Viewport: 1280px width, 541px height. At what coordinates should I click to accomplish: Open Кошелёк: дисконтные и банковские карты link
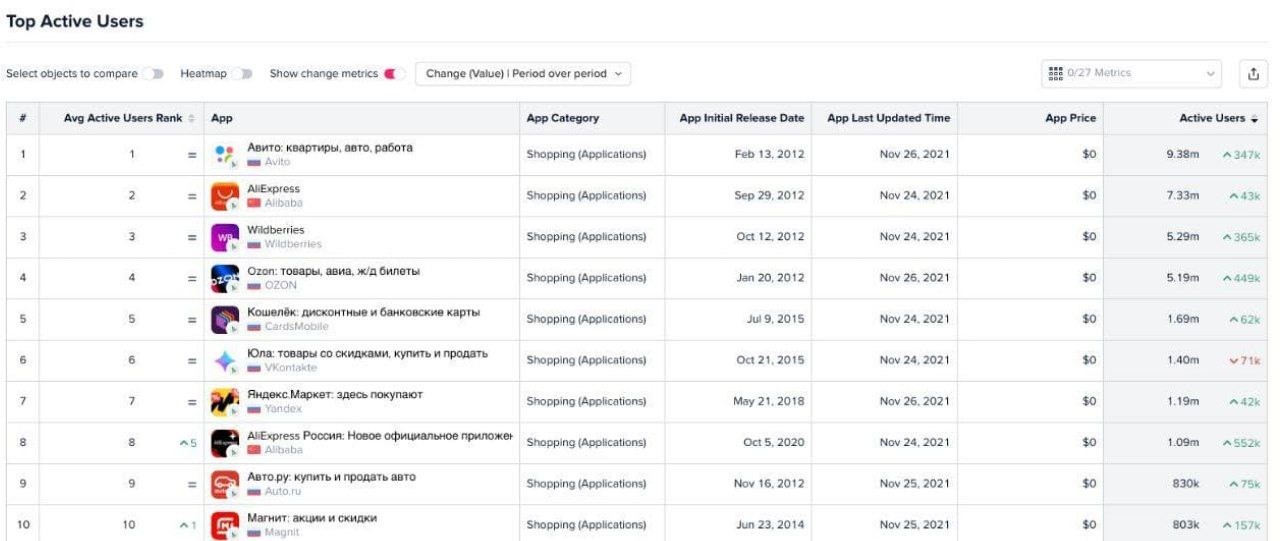click(x=363, y=312)
